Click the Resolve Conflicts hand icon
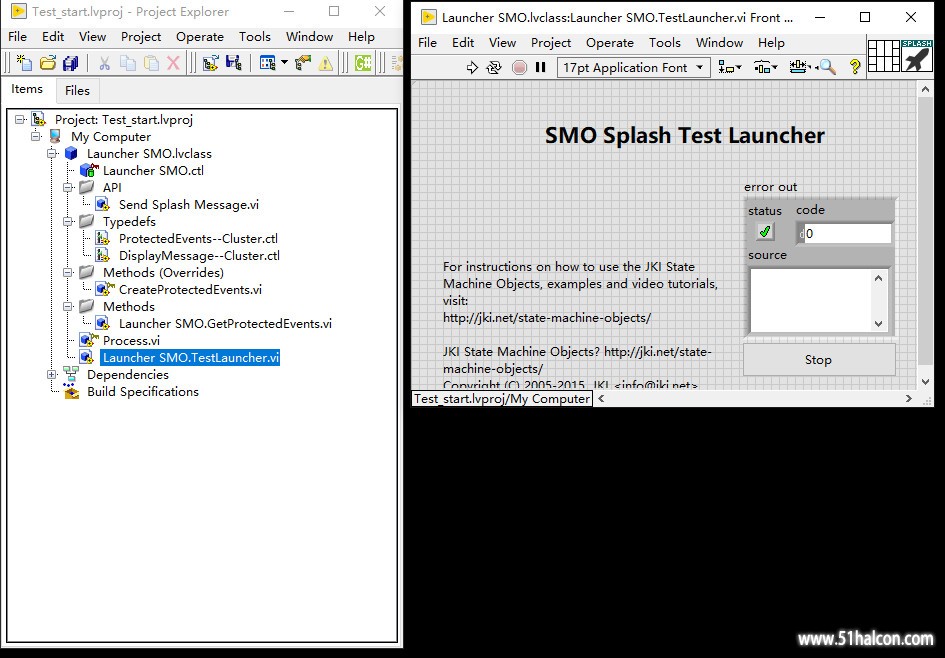This screenshot has width=945, height=658. (303, 63)
